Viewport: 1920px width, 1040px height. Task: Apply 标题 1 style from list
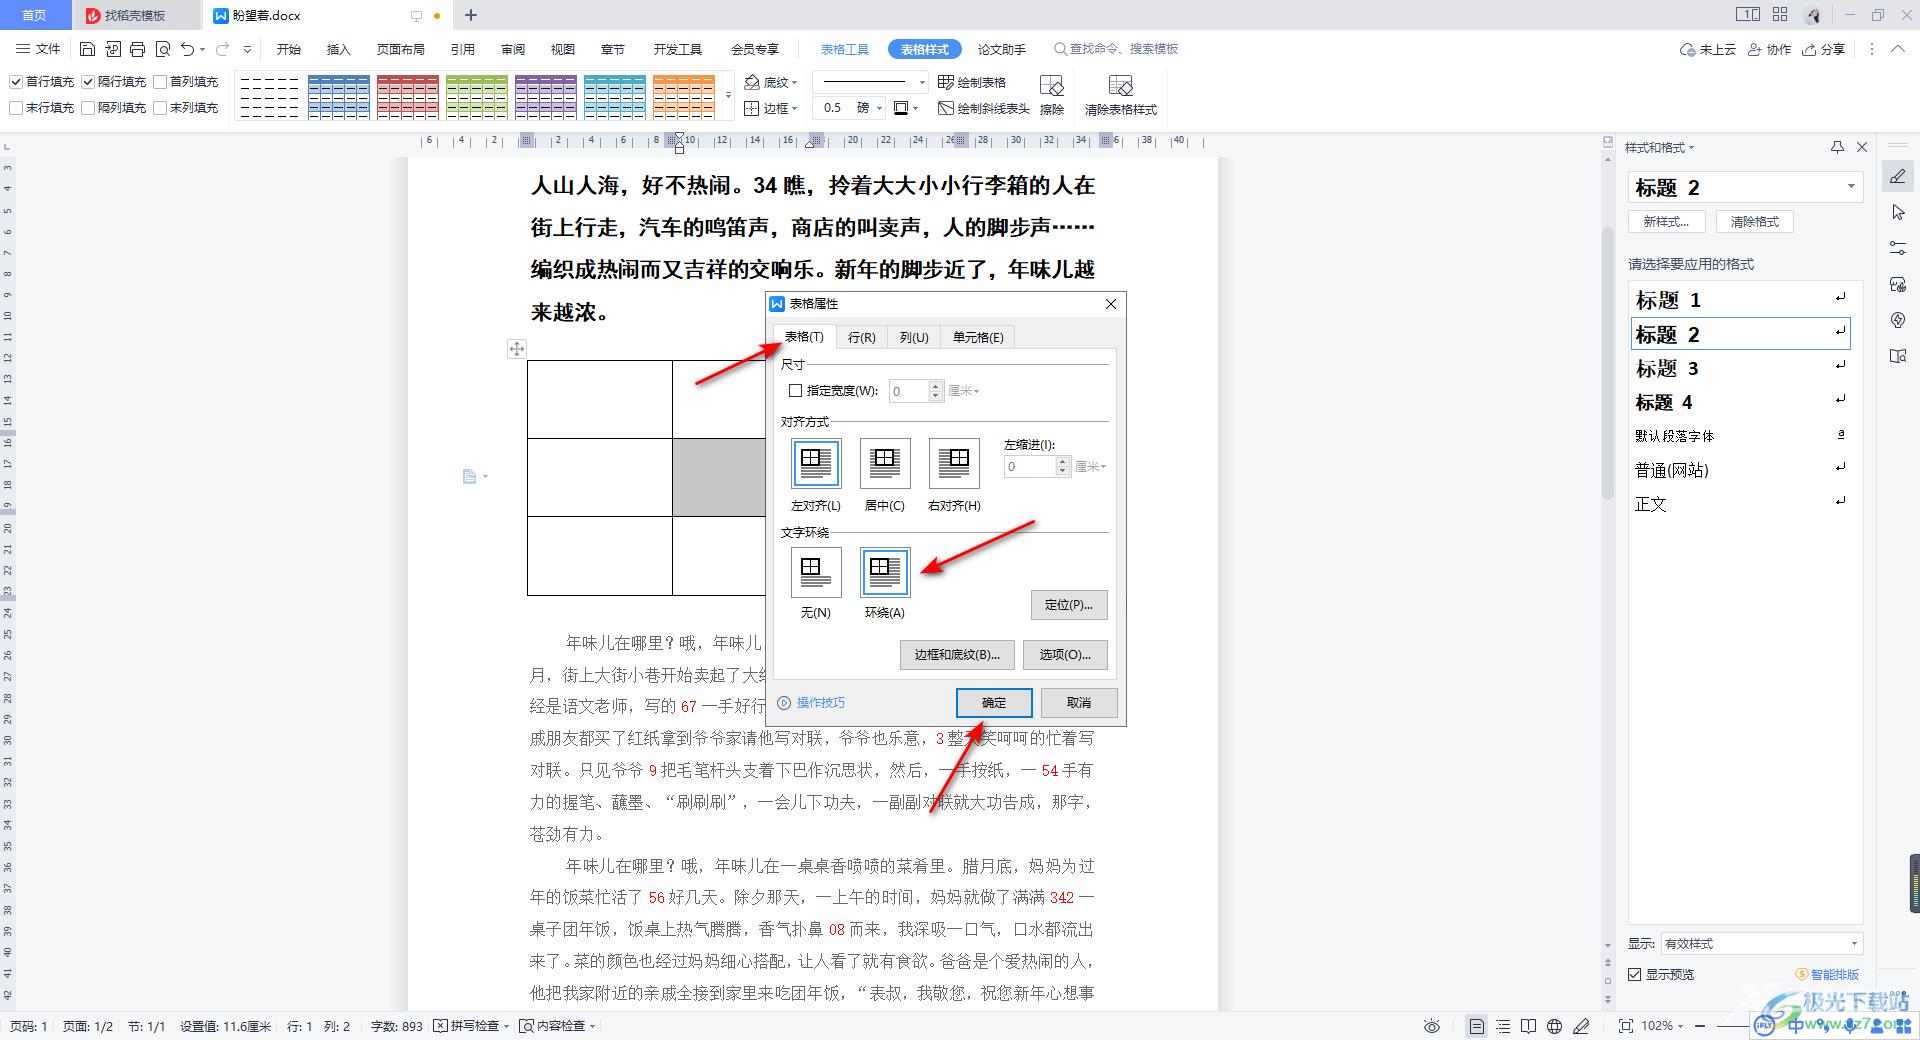click(1740, 299)
